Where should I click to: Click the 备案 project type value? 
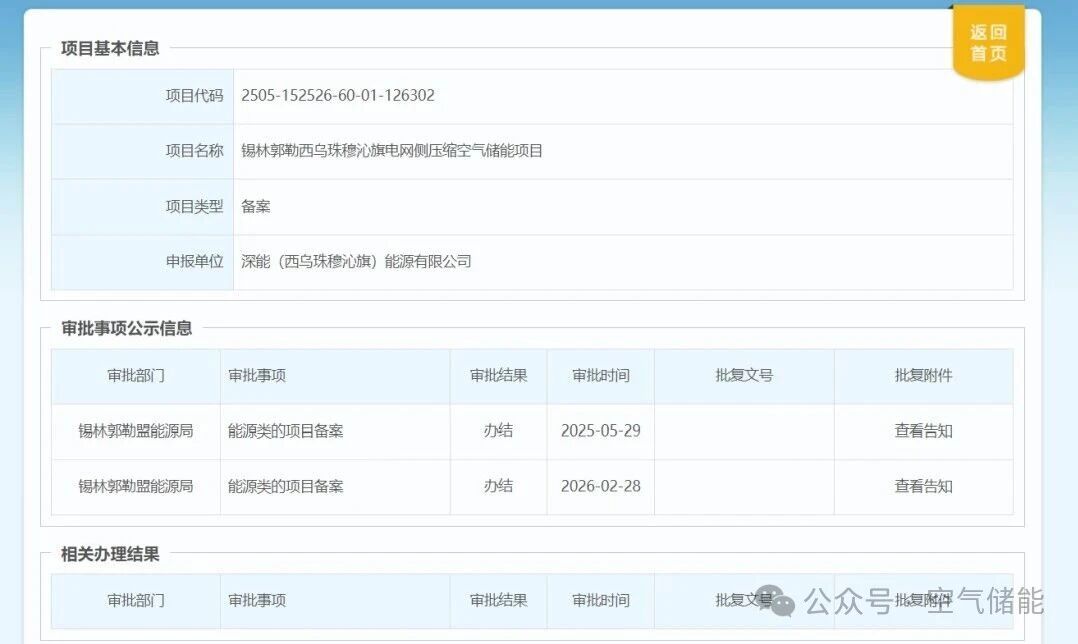(x=256, y=207)
